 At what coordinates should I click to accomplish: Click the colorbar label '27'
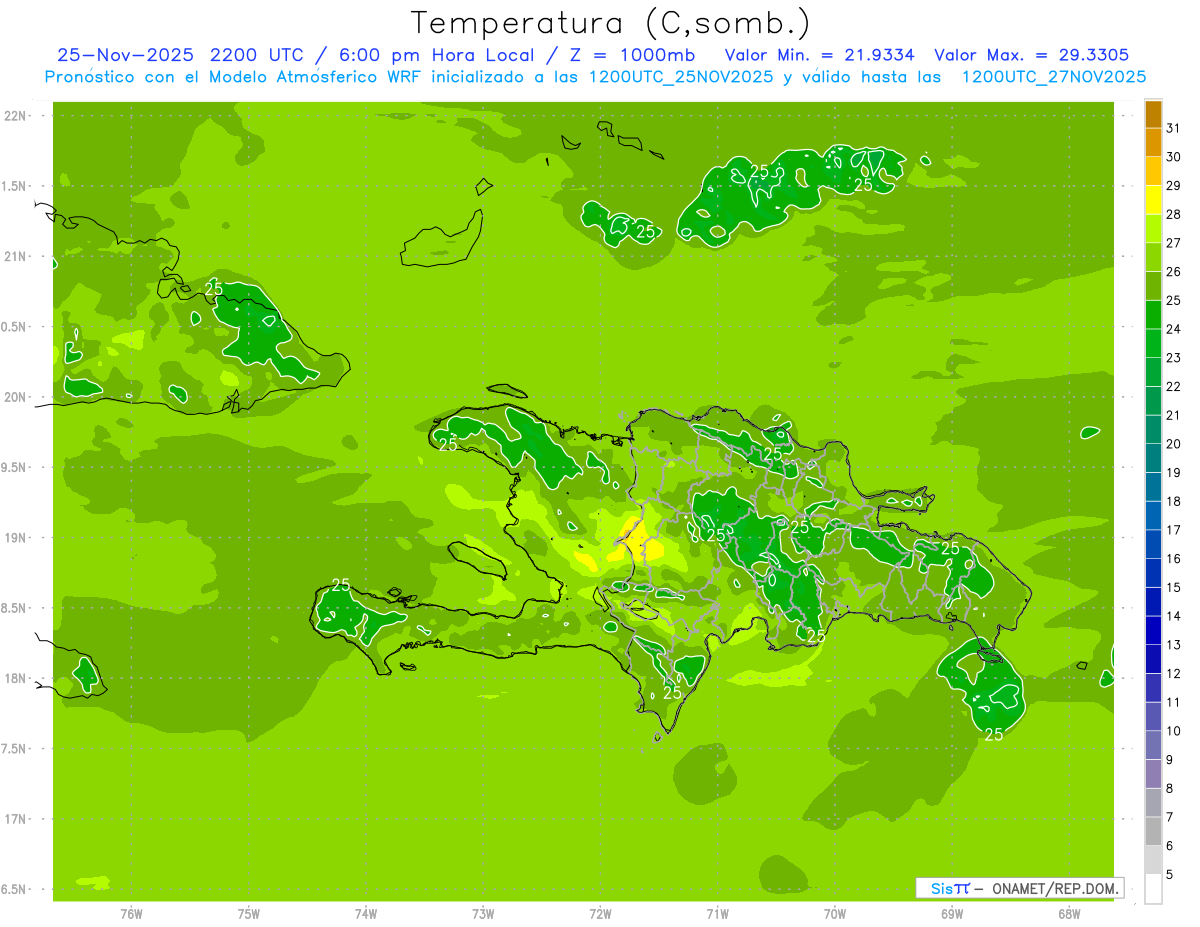pyautogui.click(x=1174, y=243)
